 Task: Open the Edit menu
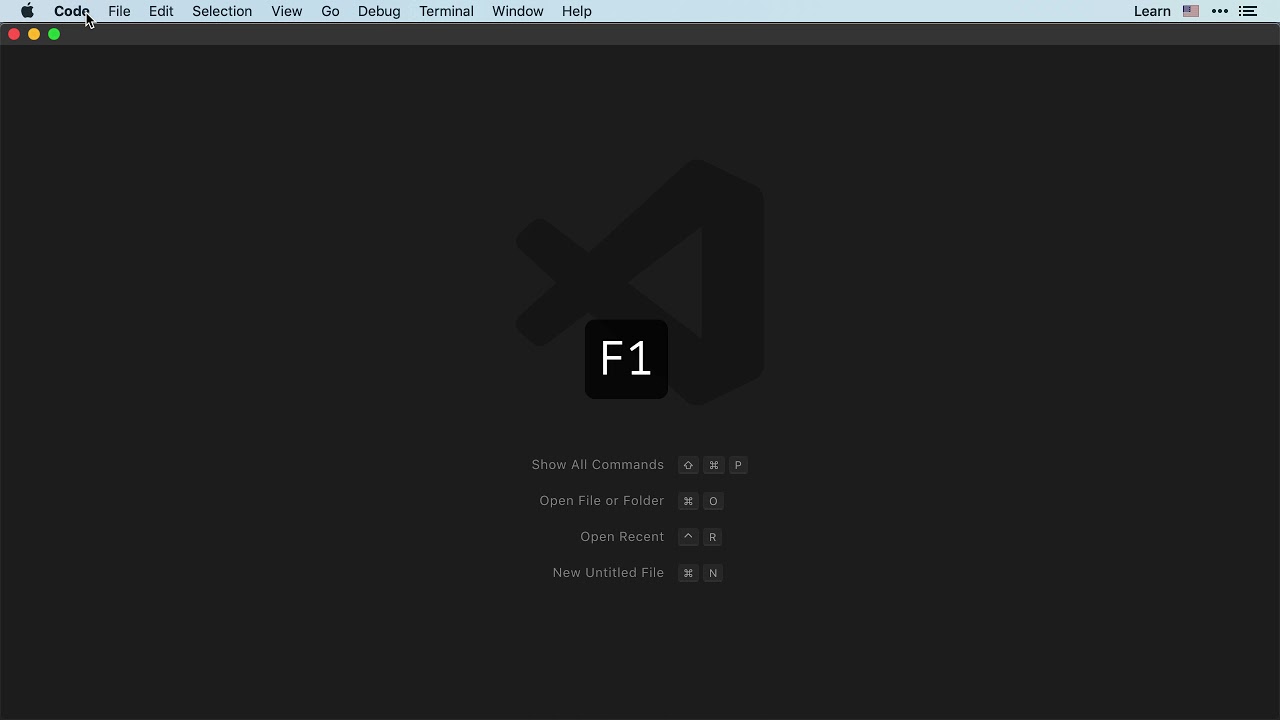[161, 11]
